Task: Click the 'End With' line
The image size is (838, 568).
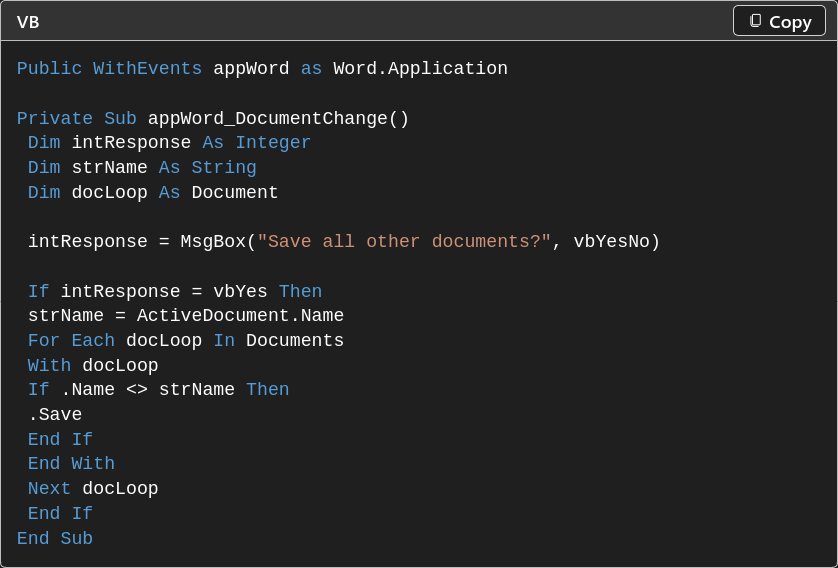Action: [x=71, y=463]
